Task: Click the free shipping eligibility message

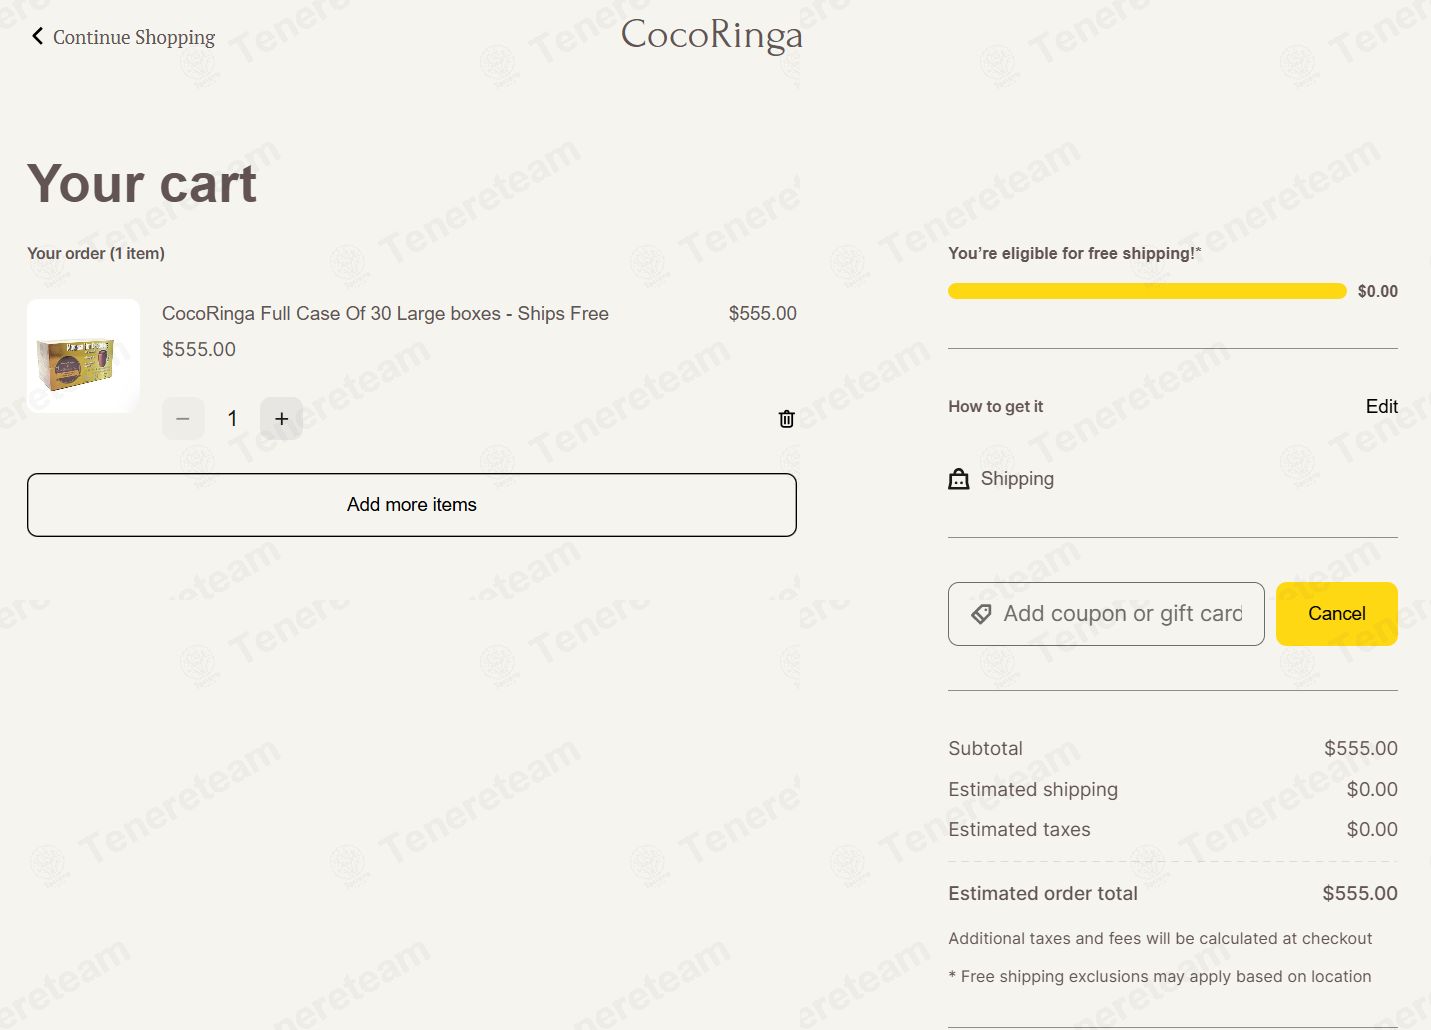Action: click(x=1075, y=253)
